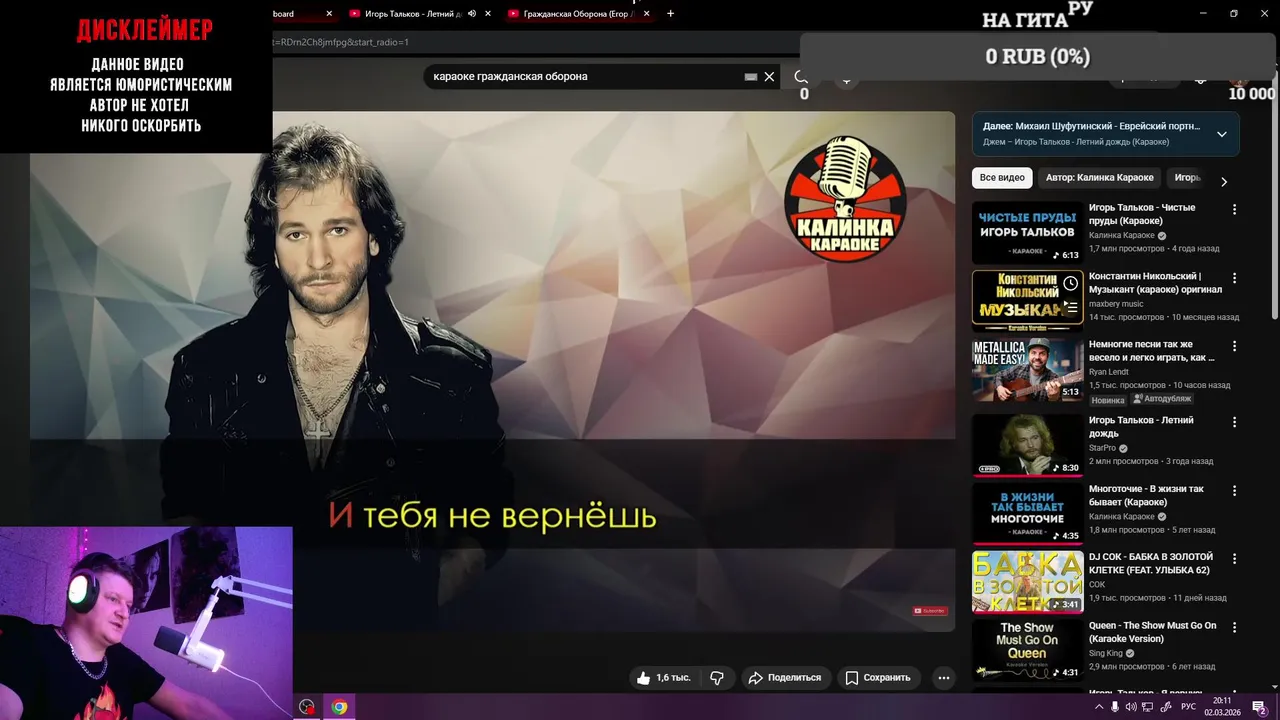Show more filter chips with right arrow
The image size is (1280, 720).
1224,181
